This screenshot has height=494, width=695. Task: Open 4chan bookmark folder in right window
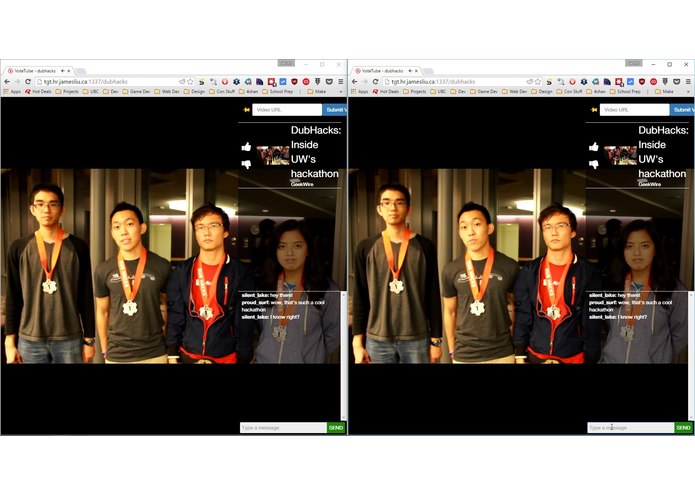pos(596,91)
